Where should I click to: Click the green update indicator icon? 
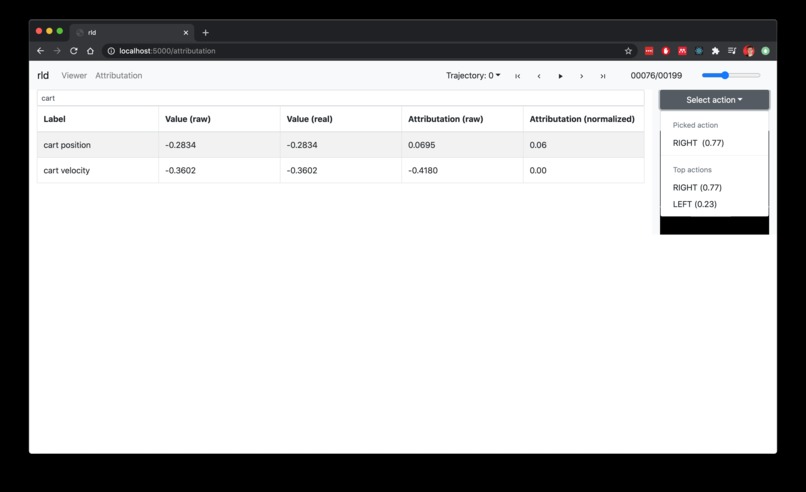(765, 51)
